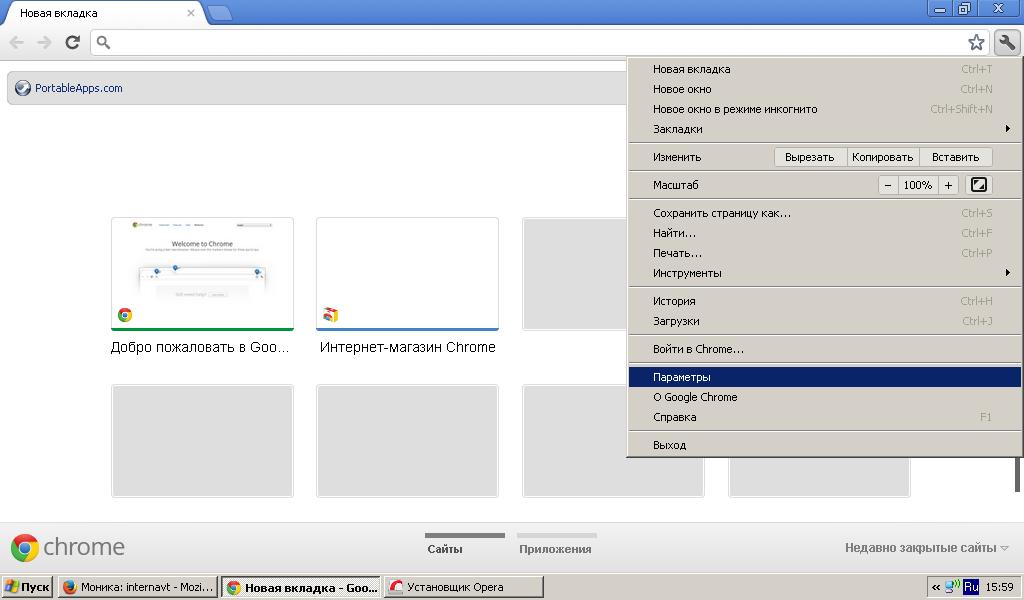Click Интернет-магазин Chrome caption
Image resolution: width=1024 pixels, height=600 pixels.
pyautogui.click(x=408, y=347)
